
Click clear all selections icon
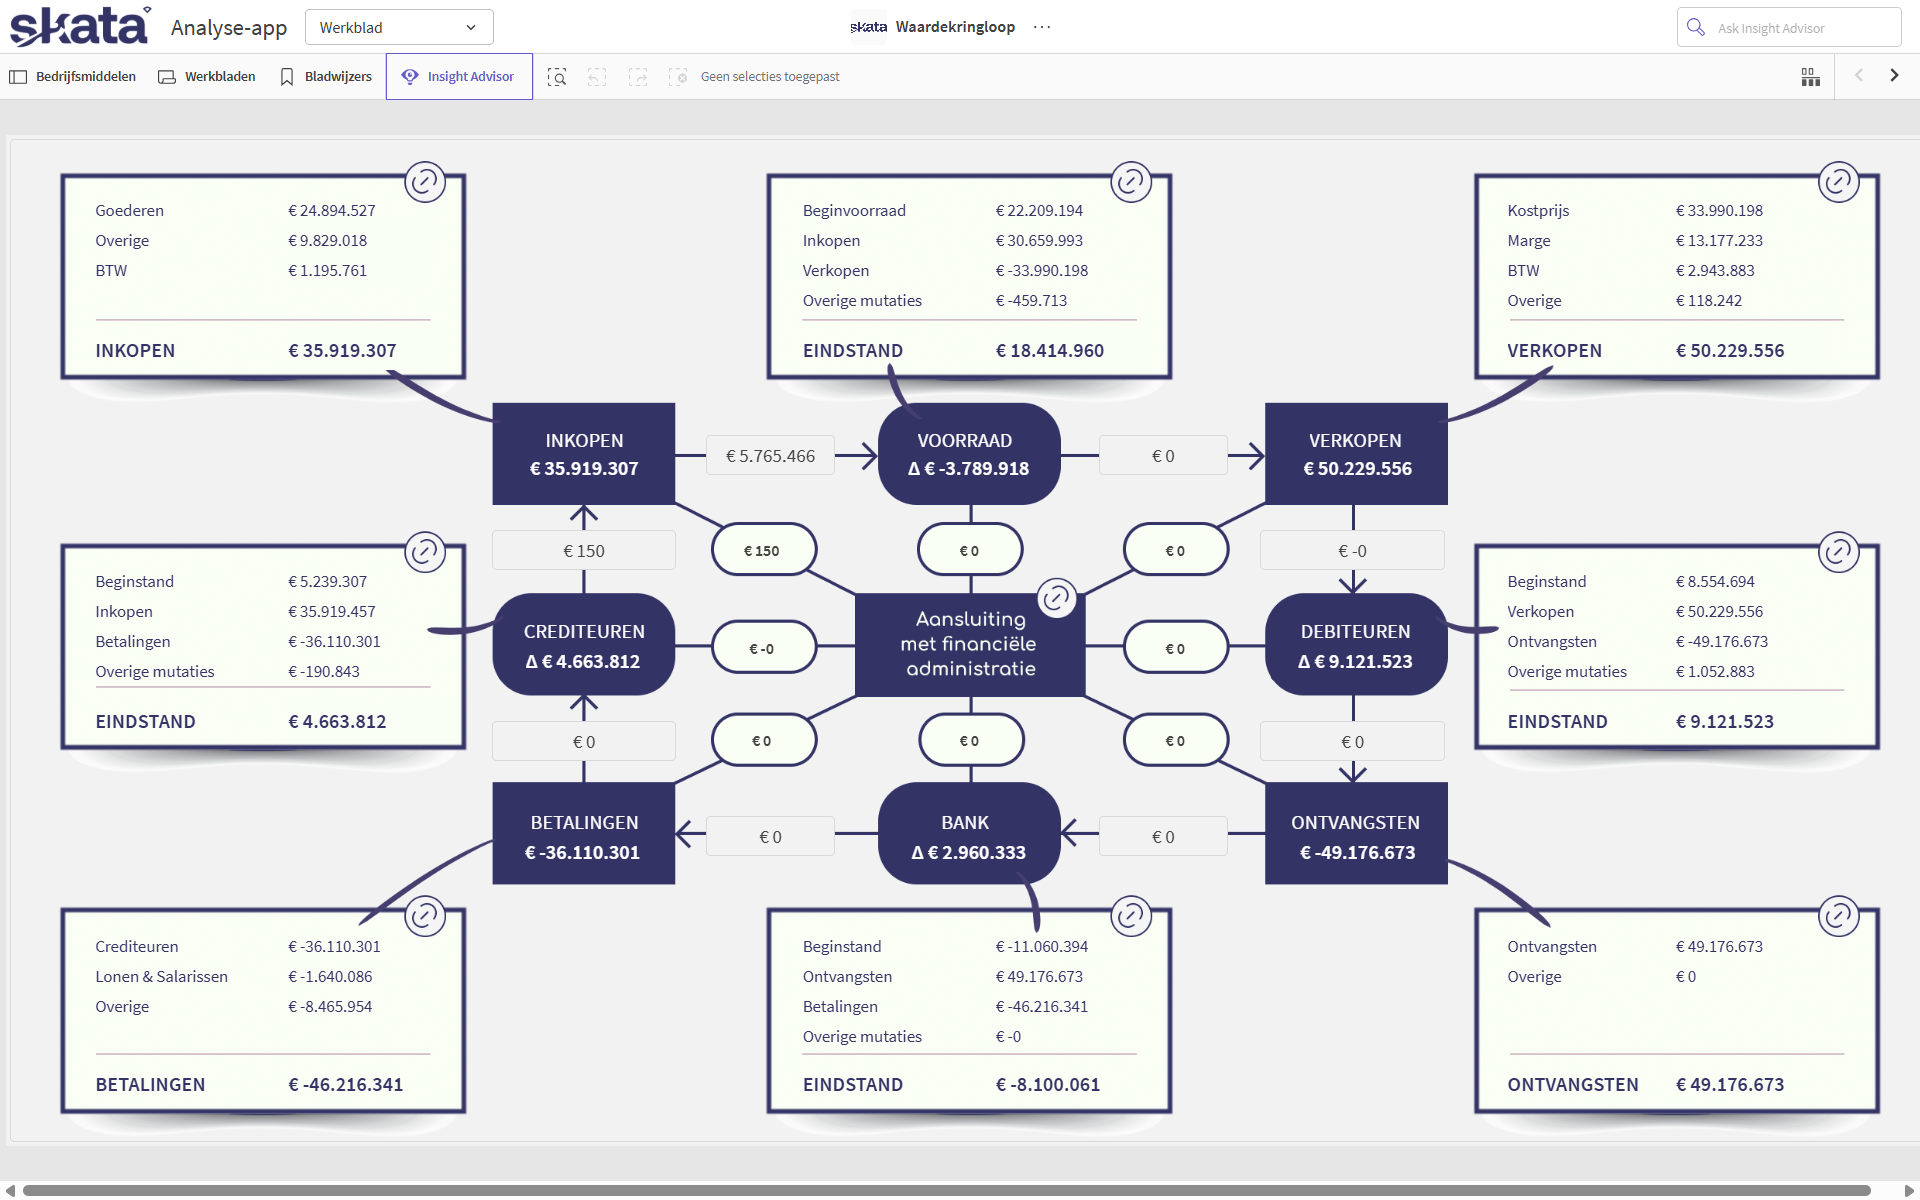tap(678, 77)
